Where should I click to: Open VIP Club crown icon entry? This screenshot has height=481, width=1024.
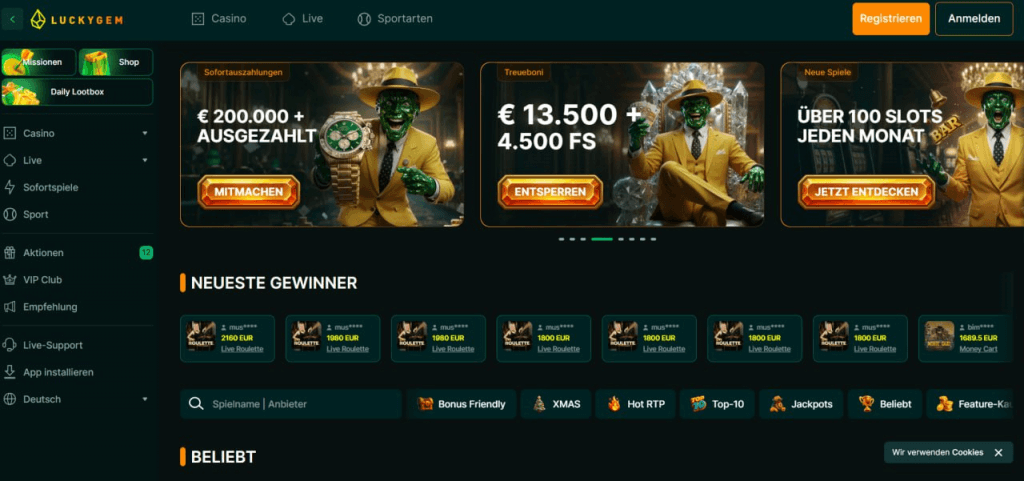10,279
